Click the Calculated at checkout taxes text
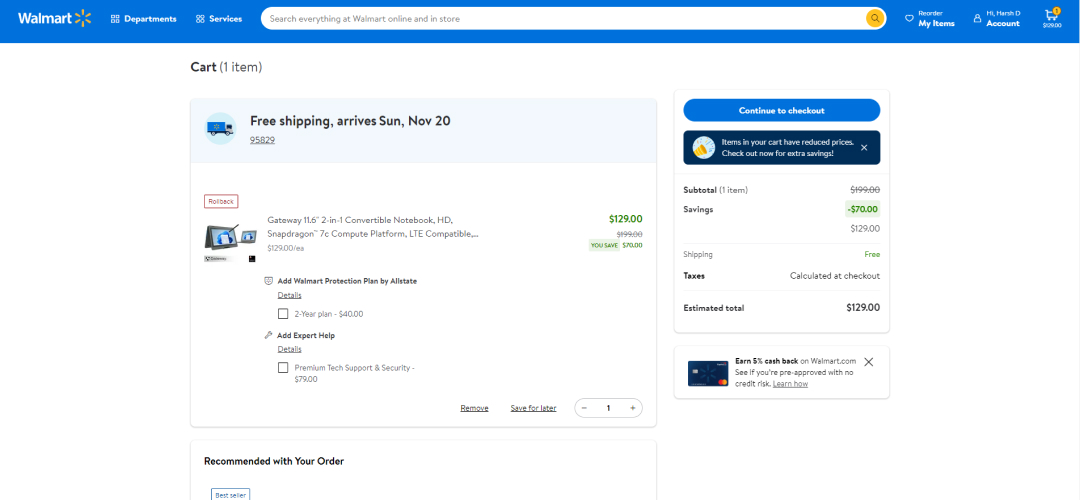 coord(835,275)
